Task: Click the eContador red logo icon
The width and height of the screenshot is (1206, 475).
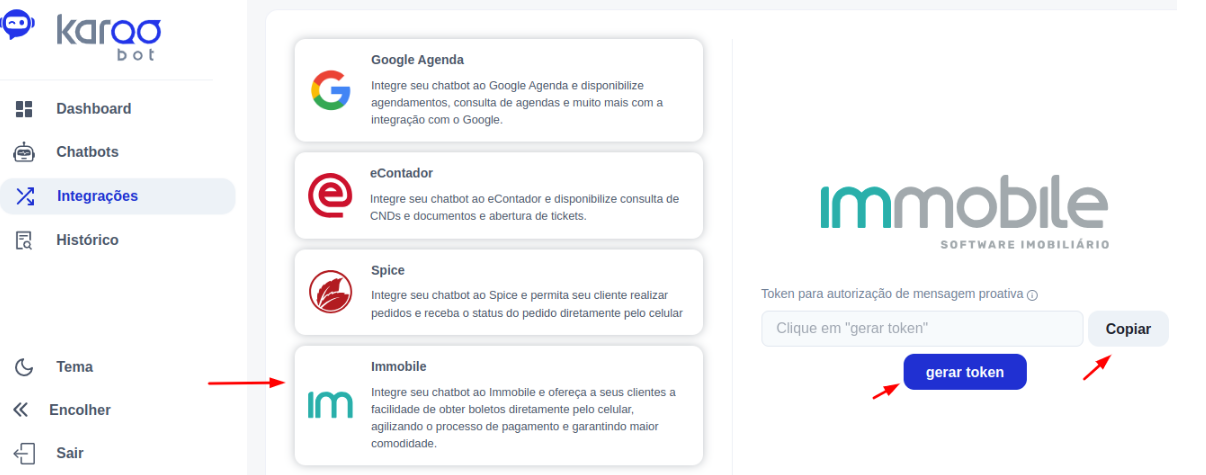Action: click(330, 195)
